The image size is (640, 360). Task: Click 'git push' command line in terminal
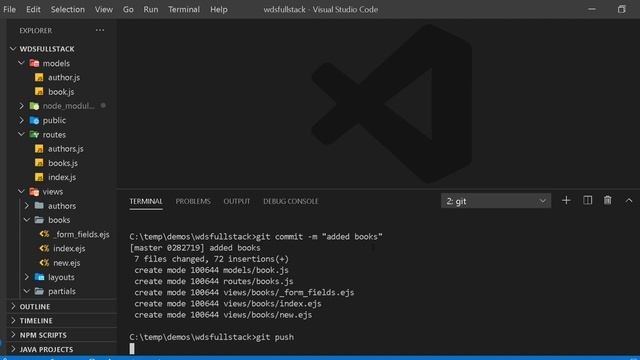(211, 337)
